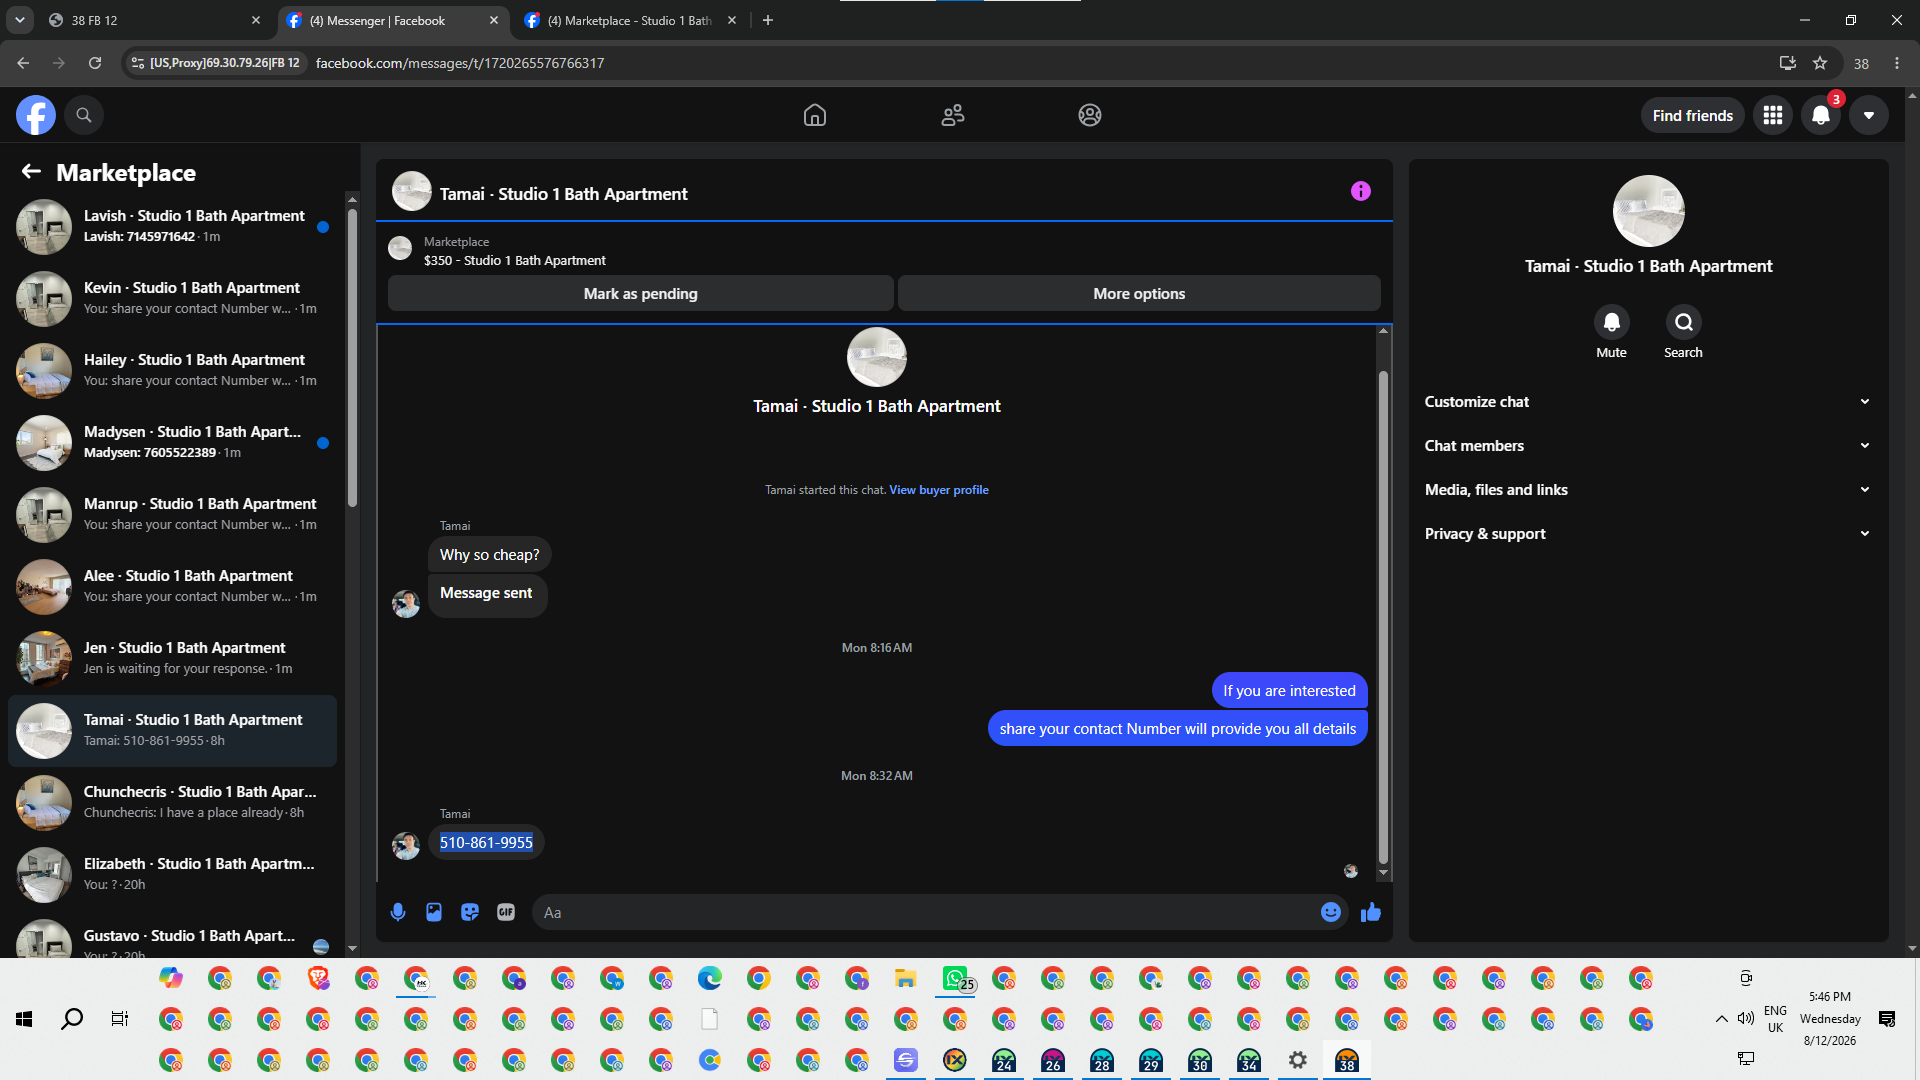Click the selected phone number 510-861-9955 message

486,843
